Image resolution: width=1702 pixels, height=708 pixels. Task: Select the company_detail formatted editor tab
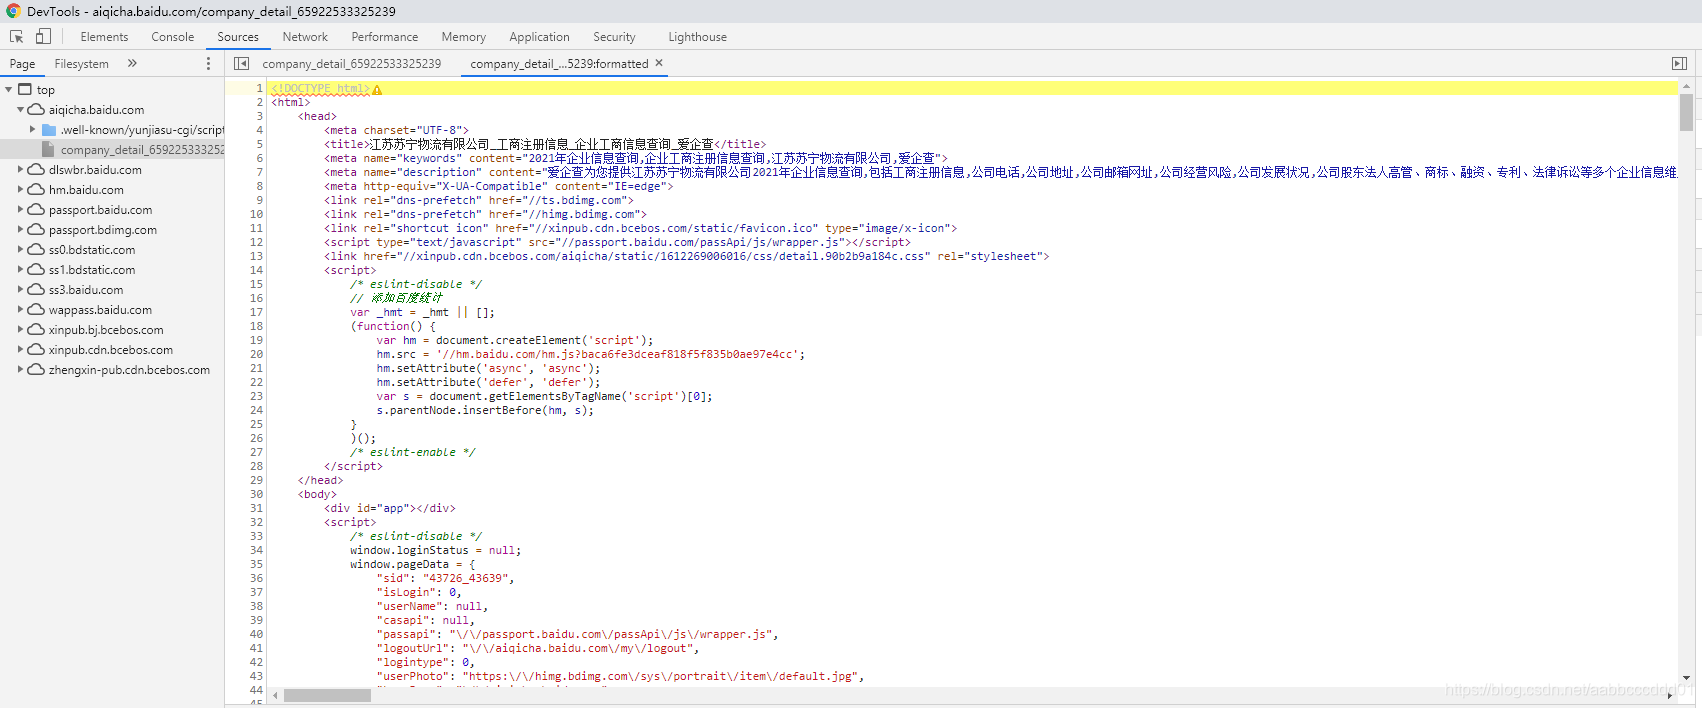pos(559,64)
